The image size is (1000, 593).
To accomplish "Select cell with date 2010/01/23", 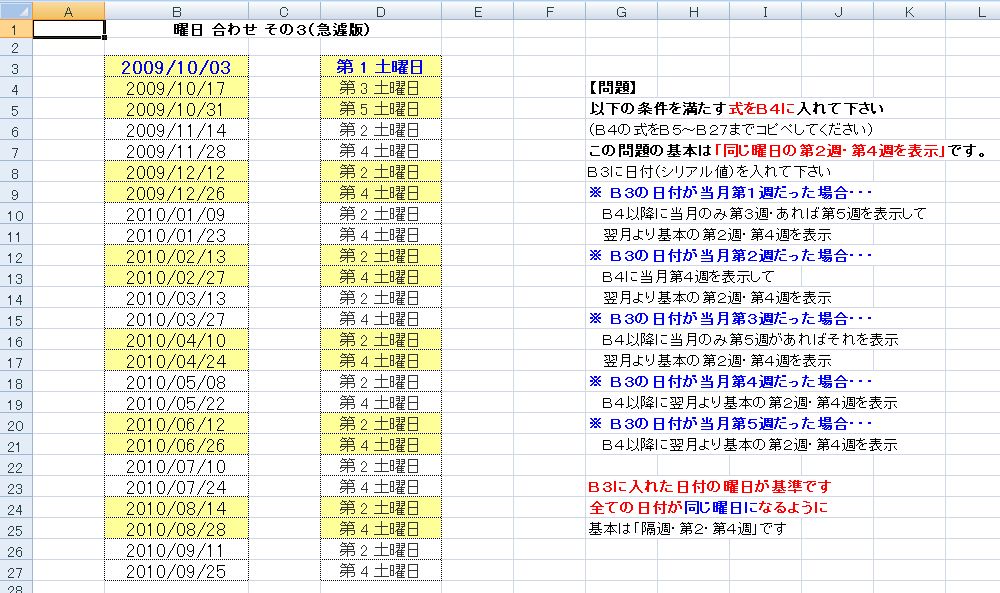I will (x=177, y=236).
